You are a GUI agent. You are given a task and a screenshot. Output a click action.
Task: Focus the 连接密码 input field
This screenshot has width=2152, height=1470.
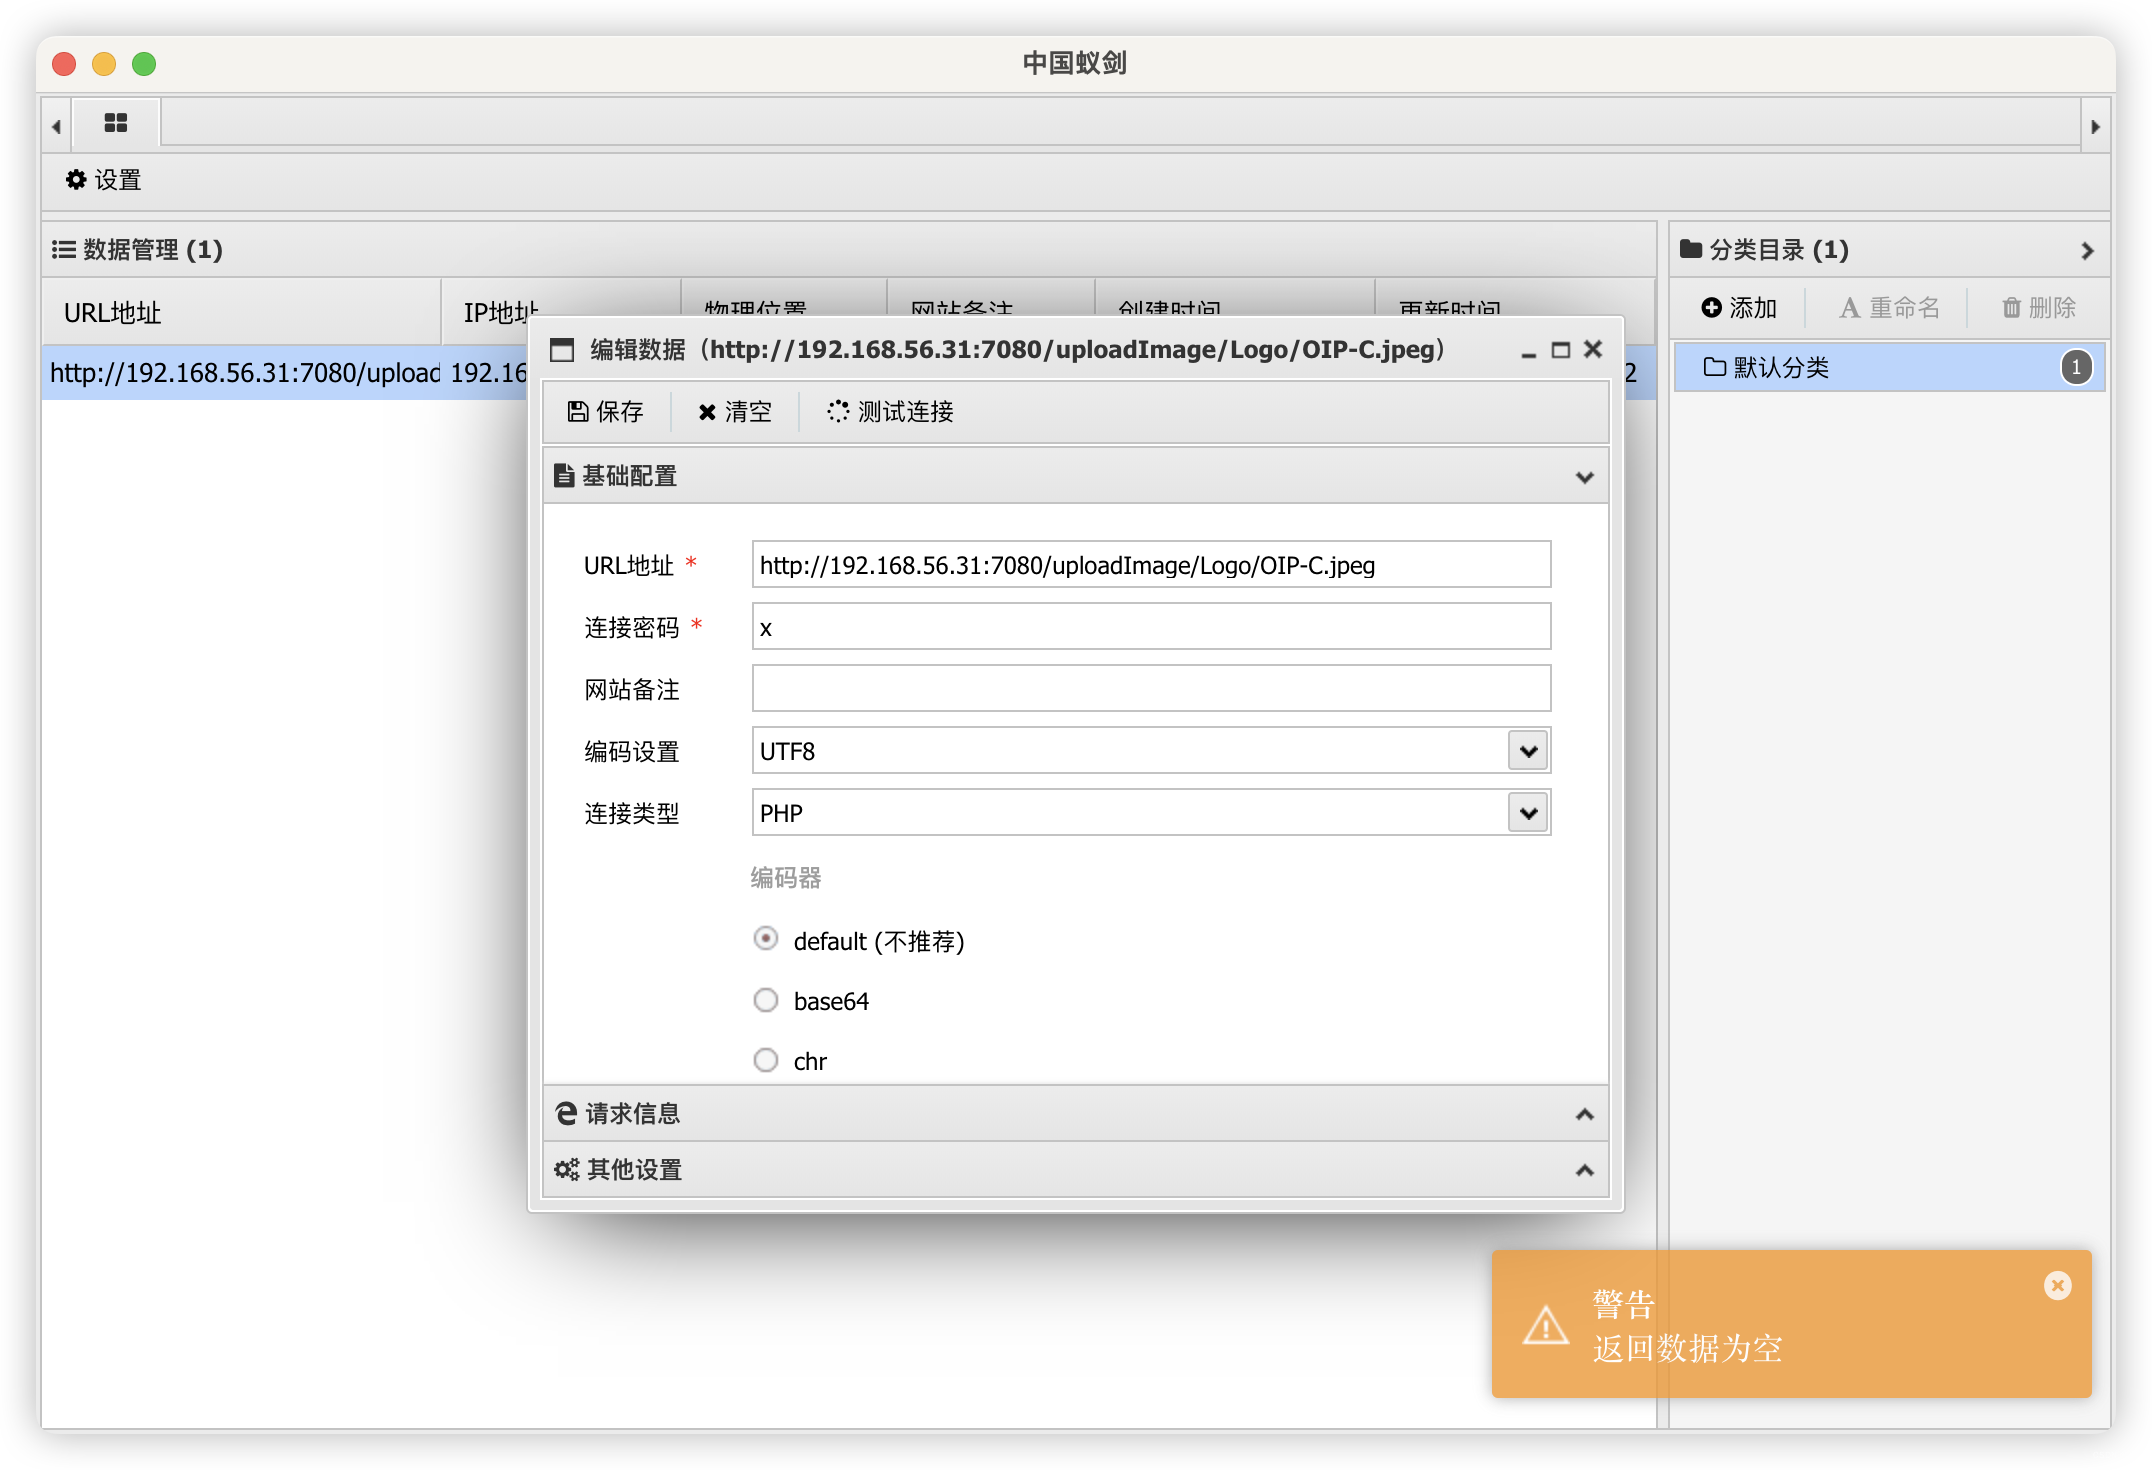1151,627
